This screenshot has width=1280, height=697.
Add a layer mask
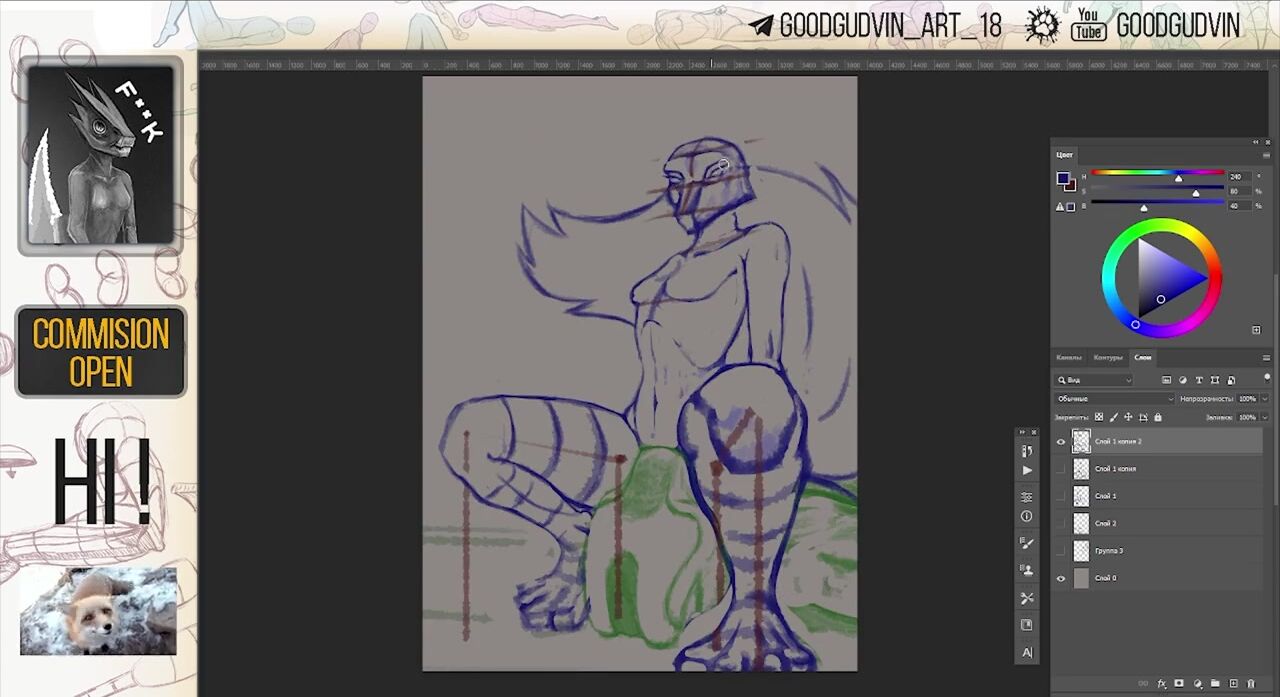coord(1179,684)
